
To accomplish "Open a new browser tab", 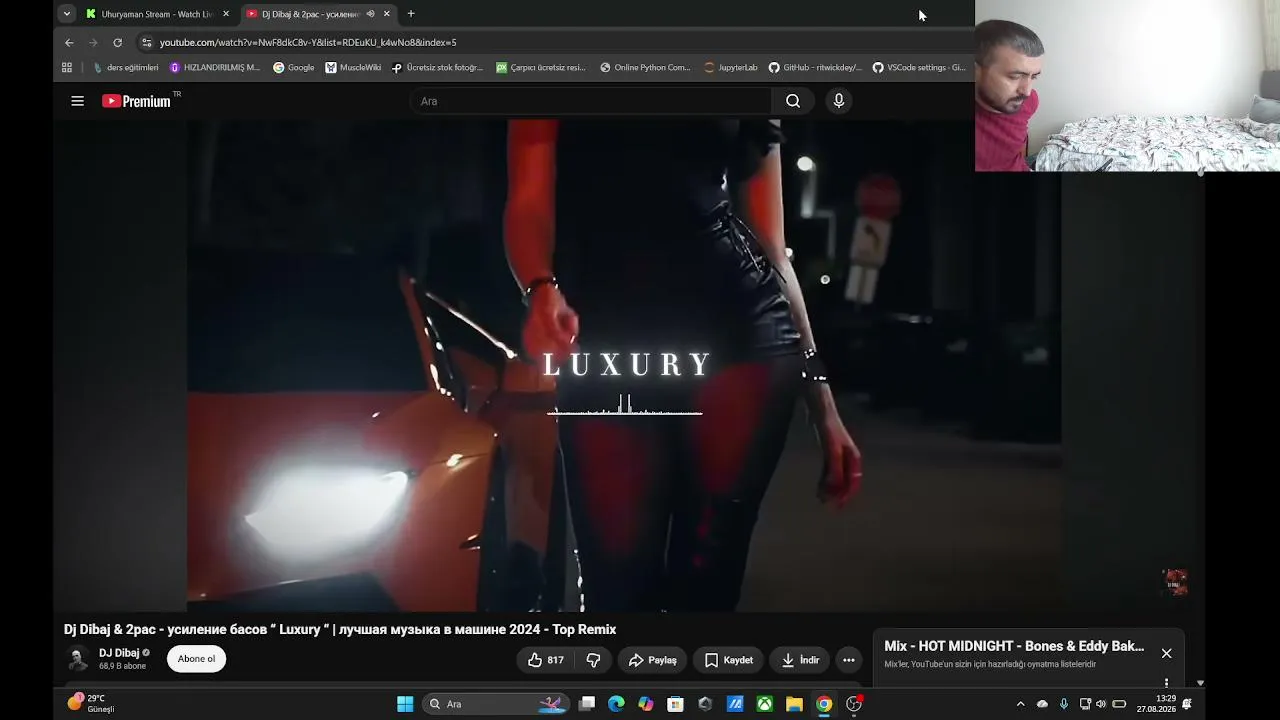I will (x=411, y=14).
